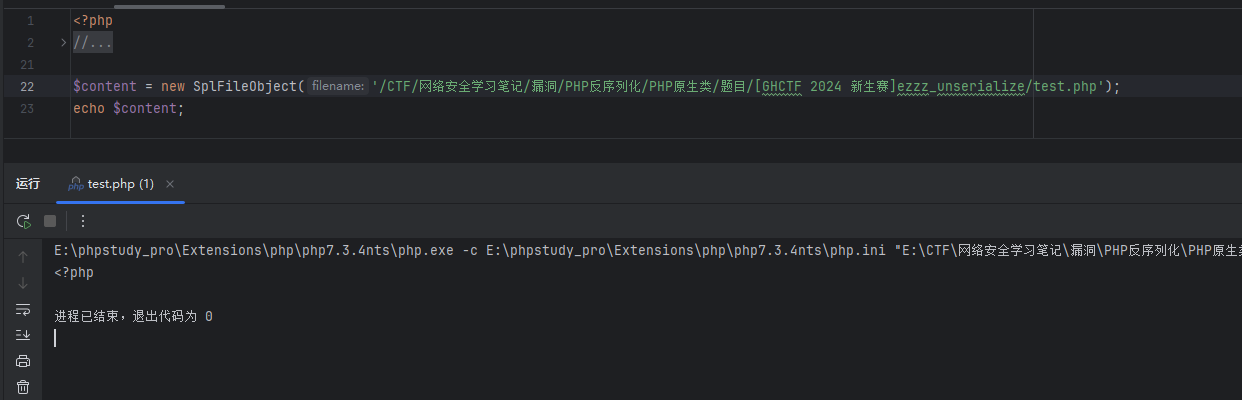Click line number 22 in the gutter
This screenshot has width=1242, height=400.
27,87
